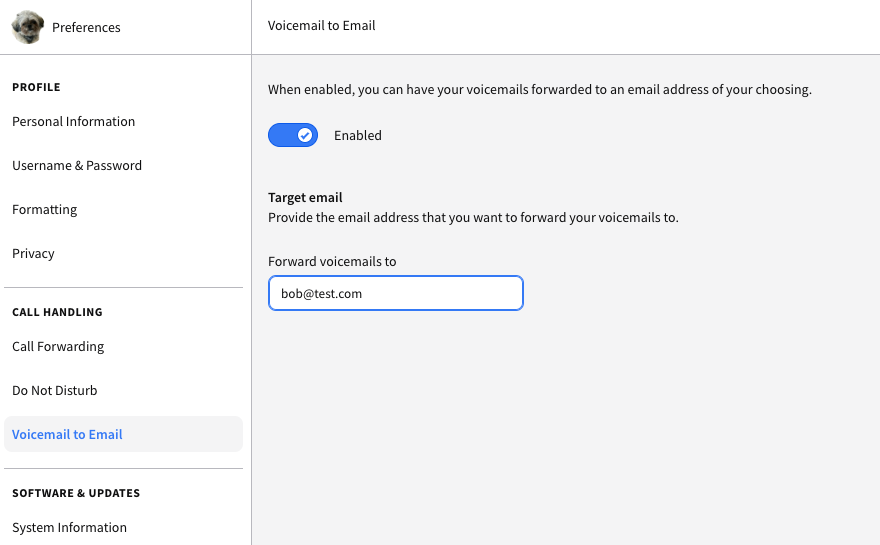Click the PROFILE section heading
Image resolution: width=880 pixels, height=545 pixels.
(36, 87)
